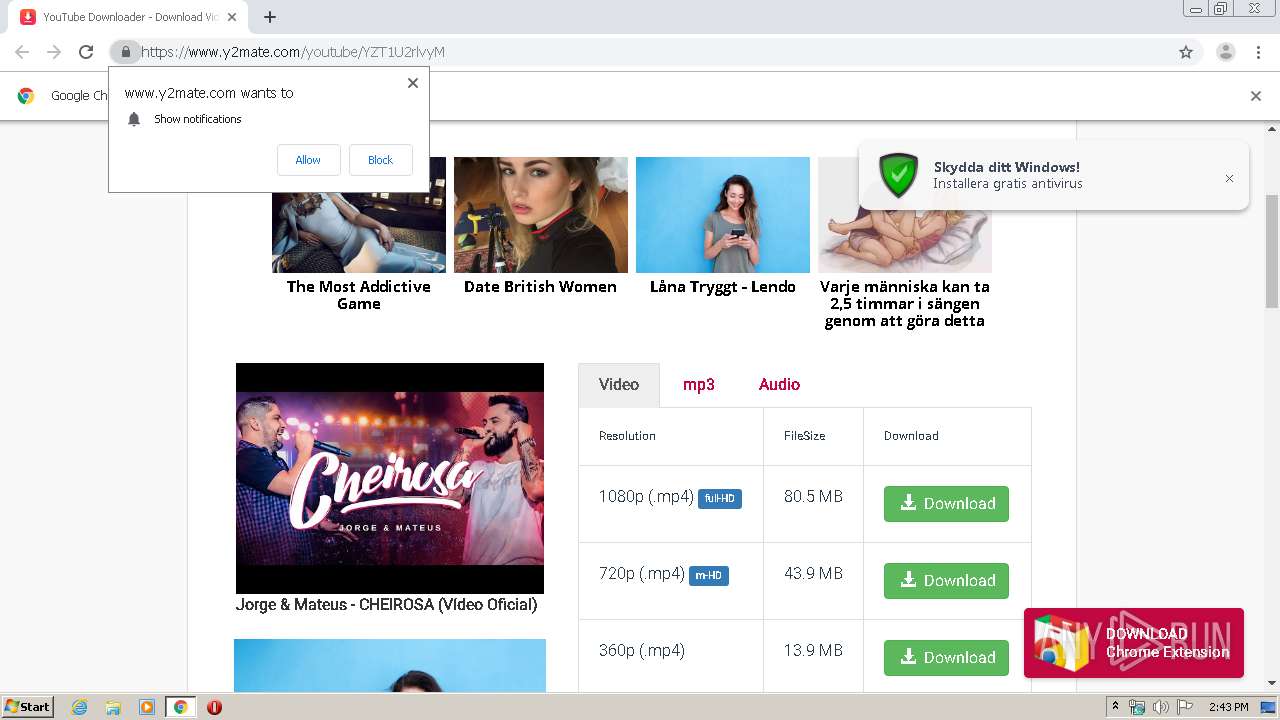The image size is (1280, 720).
Task: Click the 2:43 PM system clock
Action: pos(1229,707)
